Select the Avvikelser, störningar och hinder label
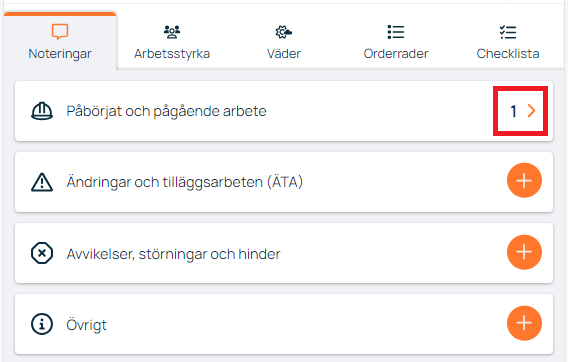This screenshot has height=362, width=568. 173,254
